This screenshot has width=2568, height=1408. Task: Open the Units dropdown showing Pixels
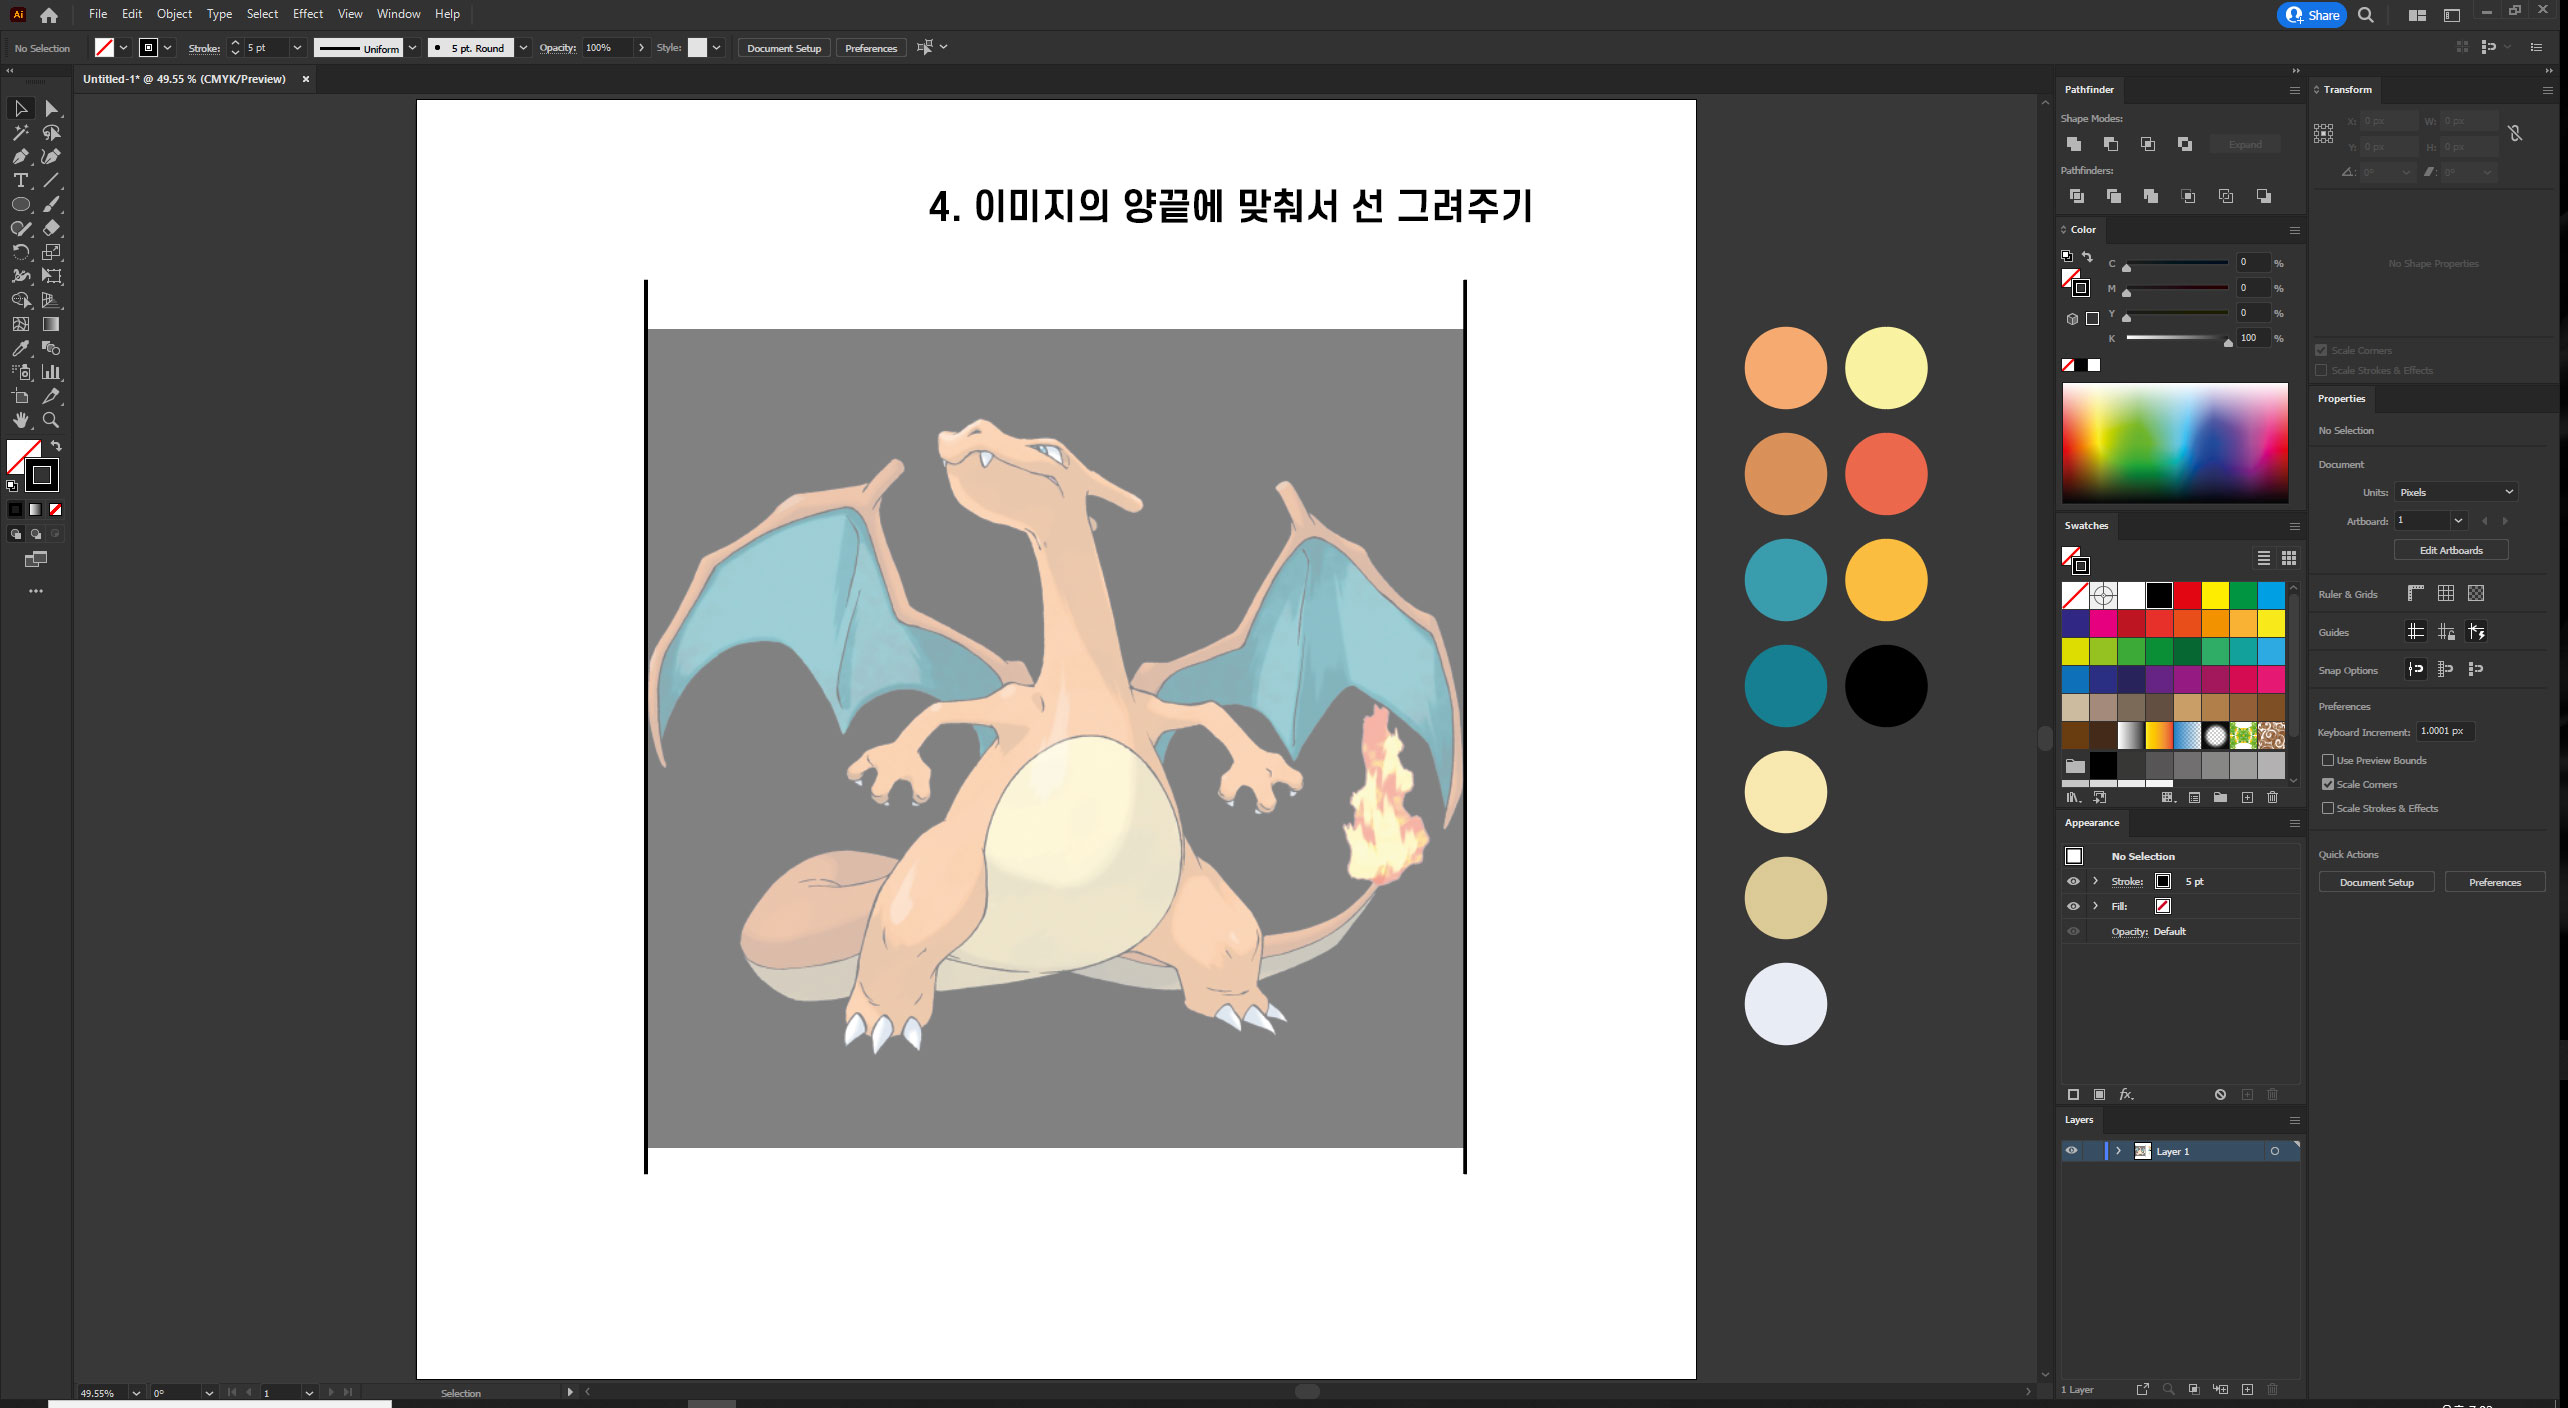coord(2455,492)
